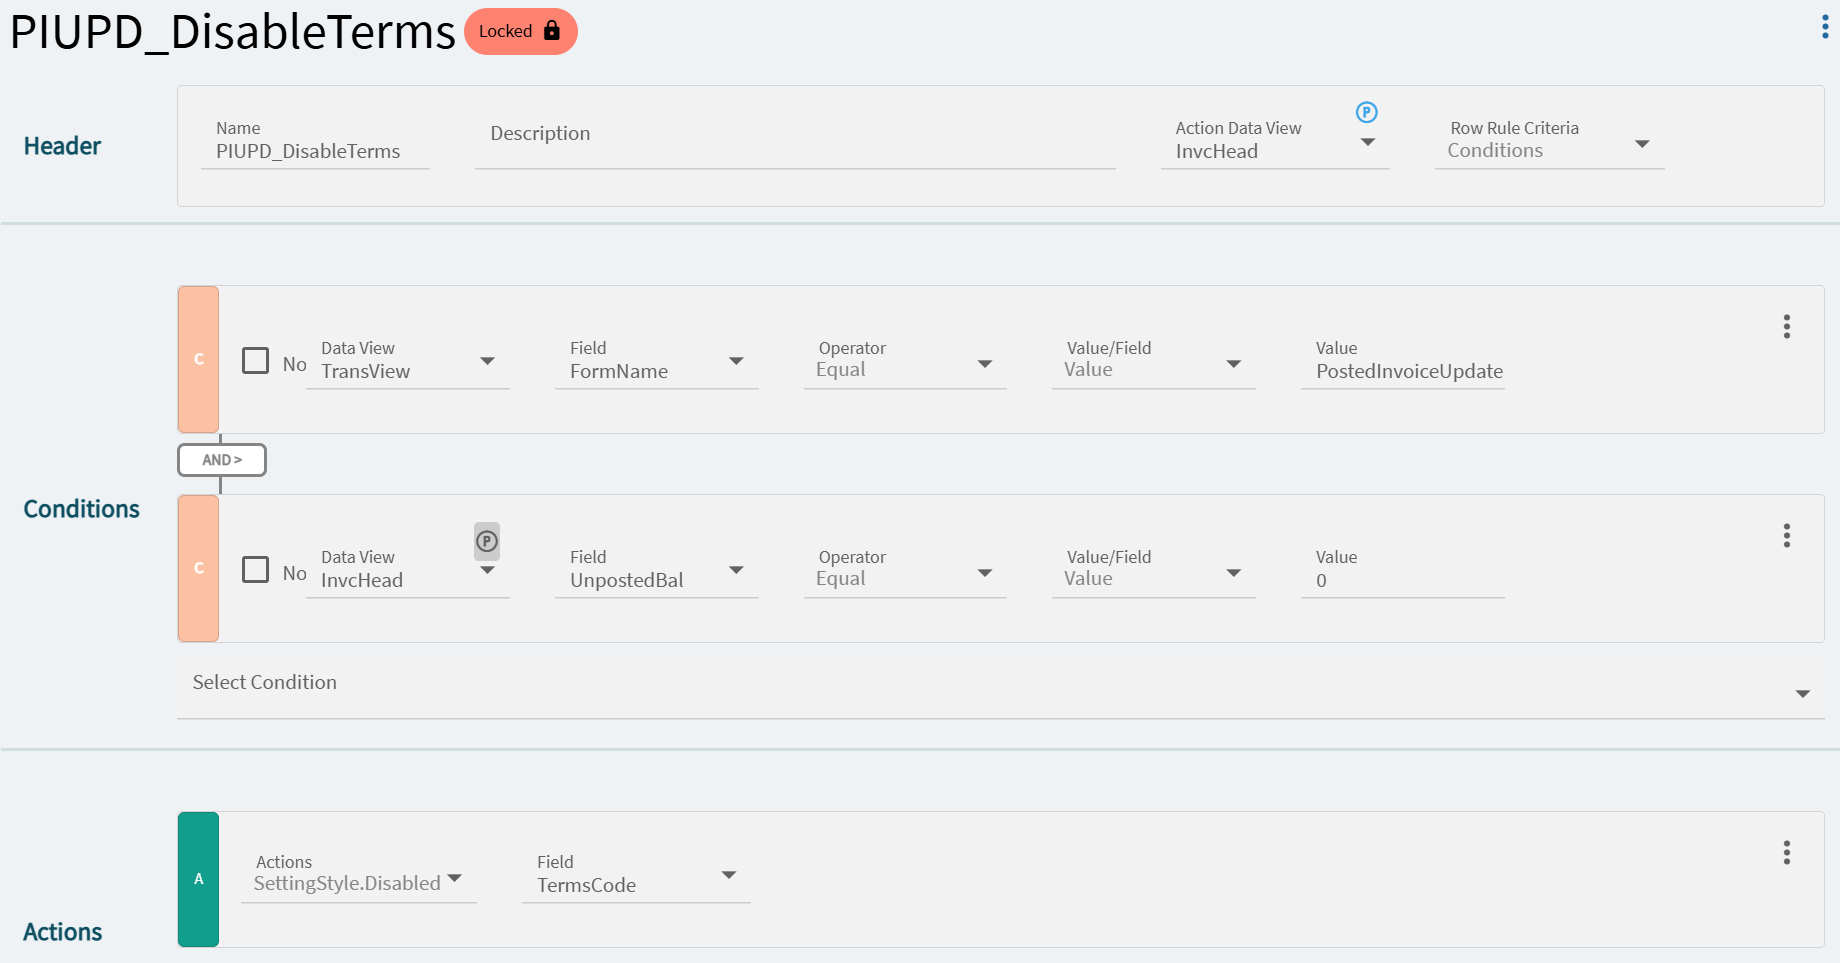Open the three-dot menu for the TermsCode action

click(x=1787, y=853)
